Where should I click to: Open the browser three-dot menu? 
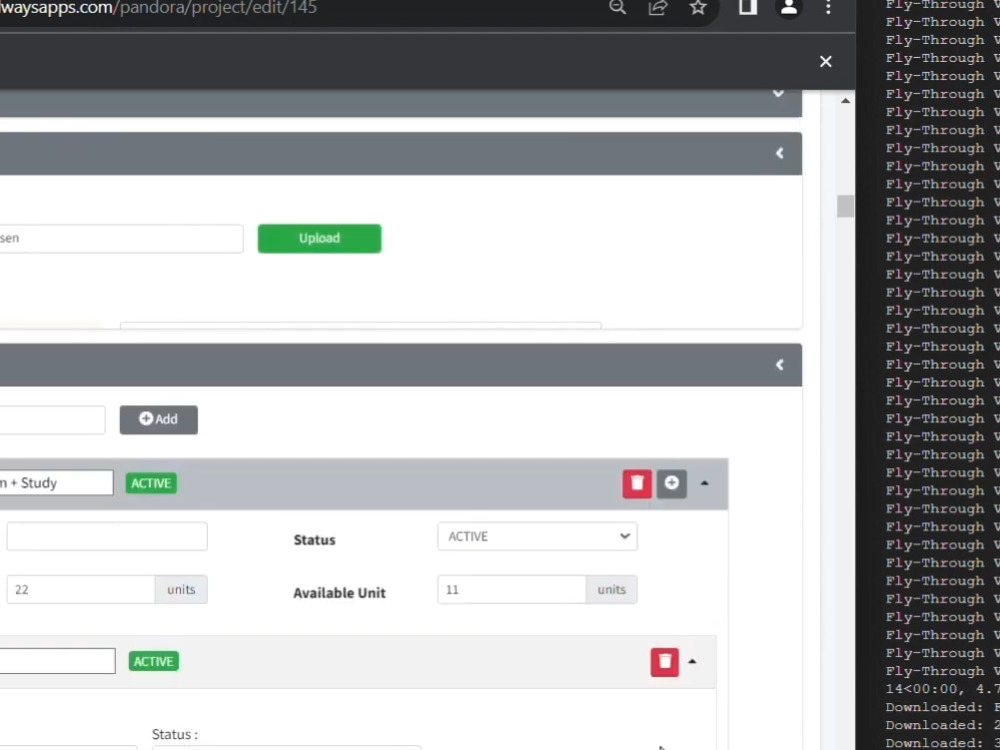(x=828, y=8)
